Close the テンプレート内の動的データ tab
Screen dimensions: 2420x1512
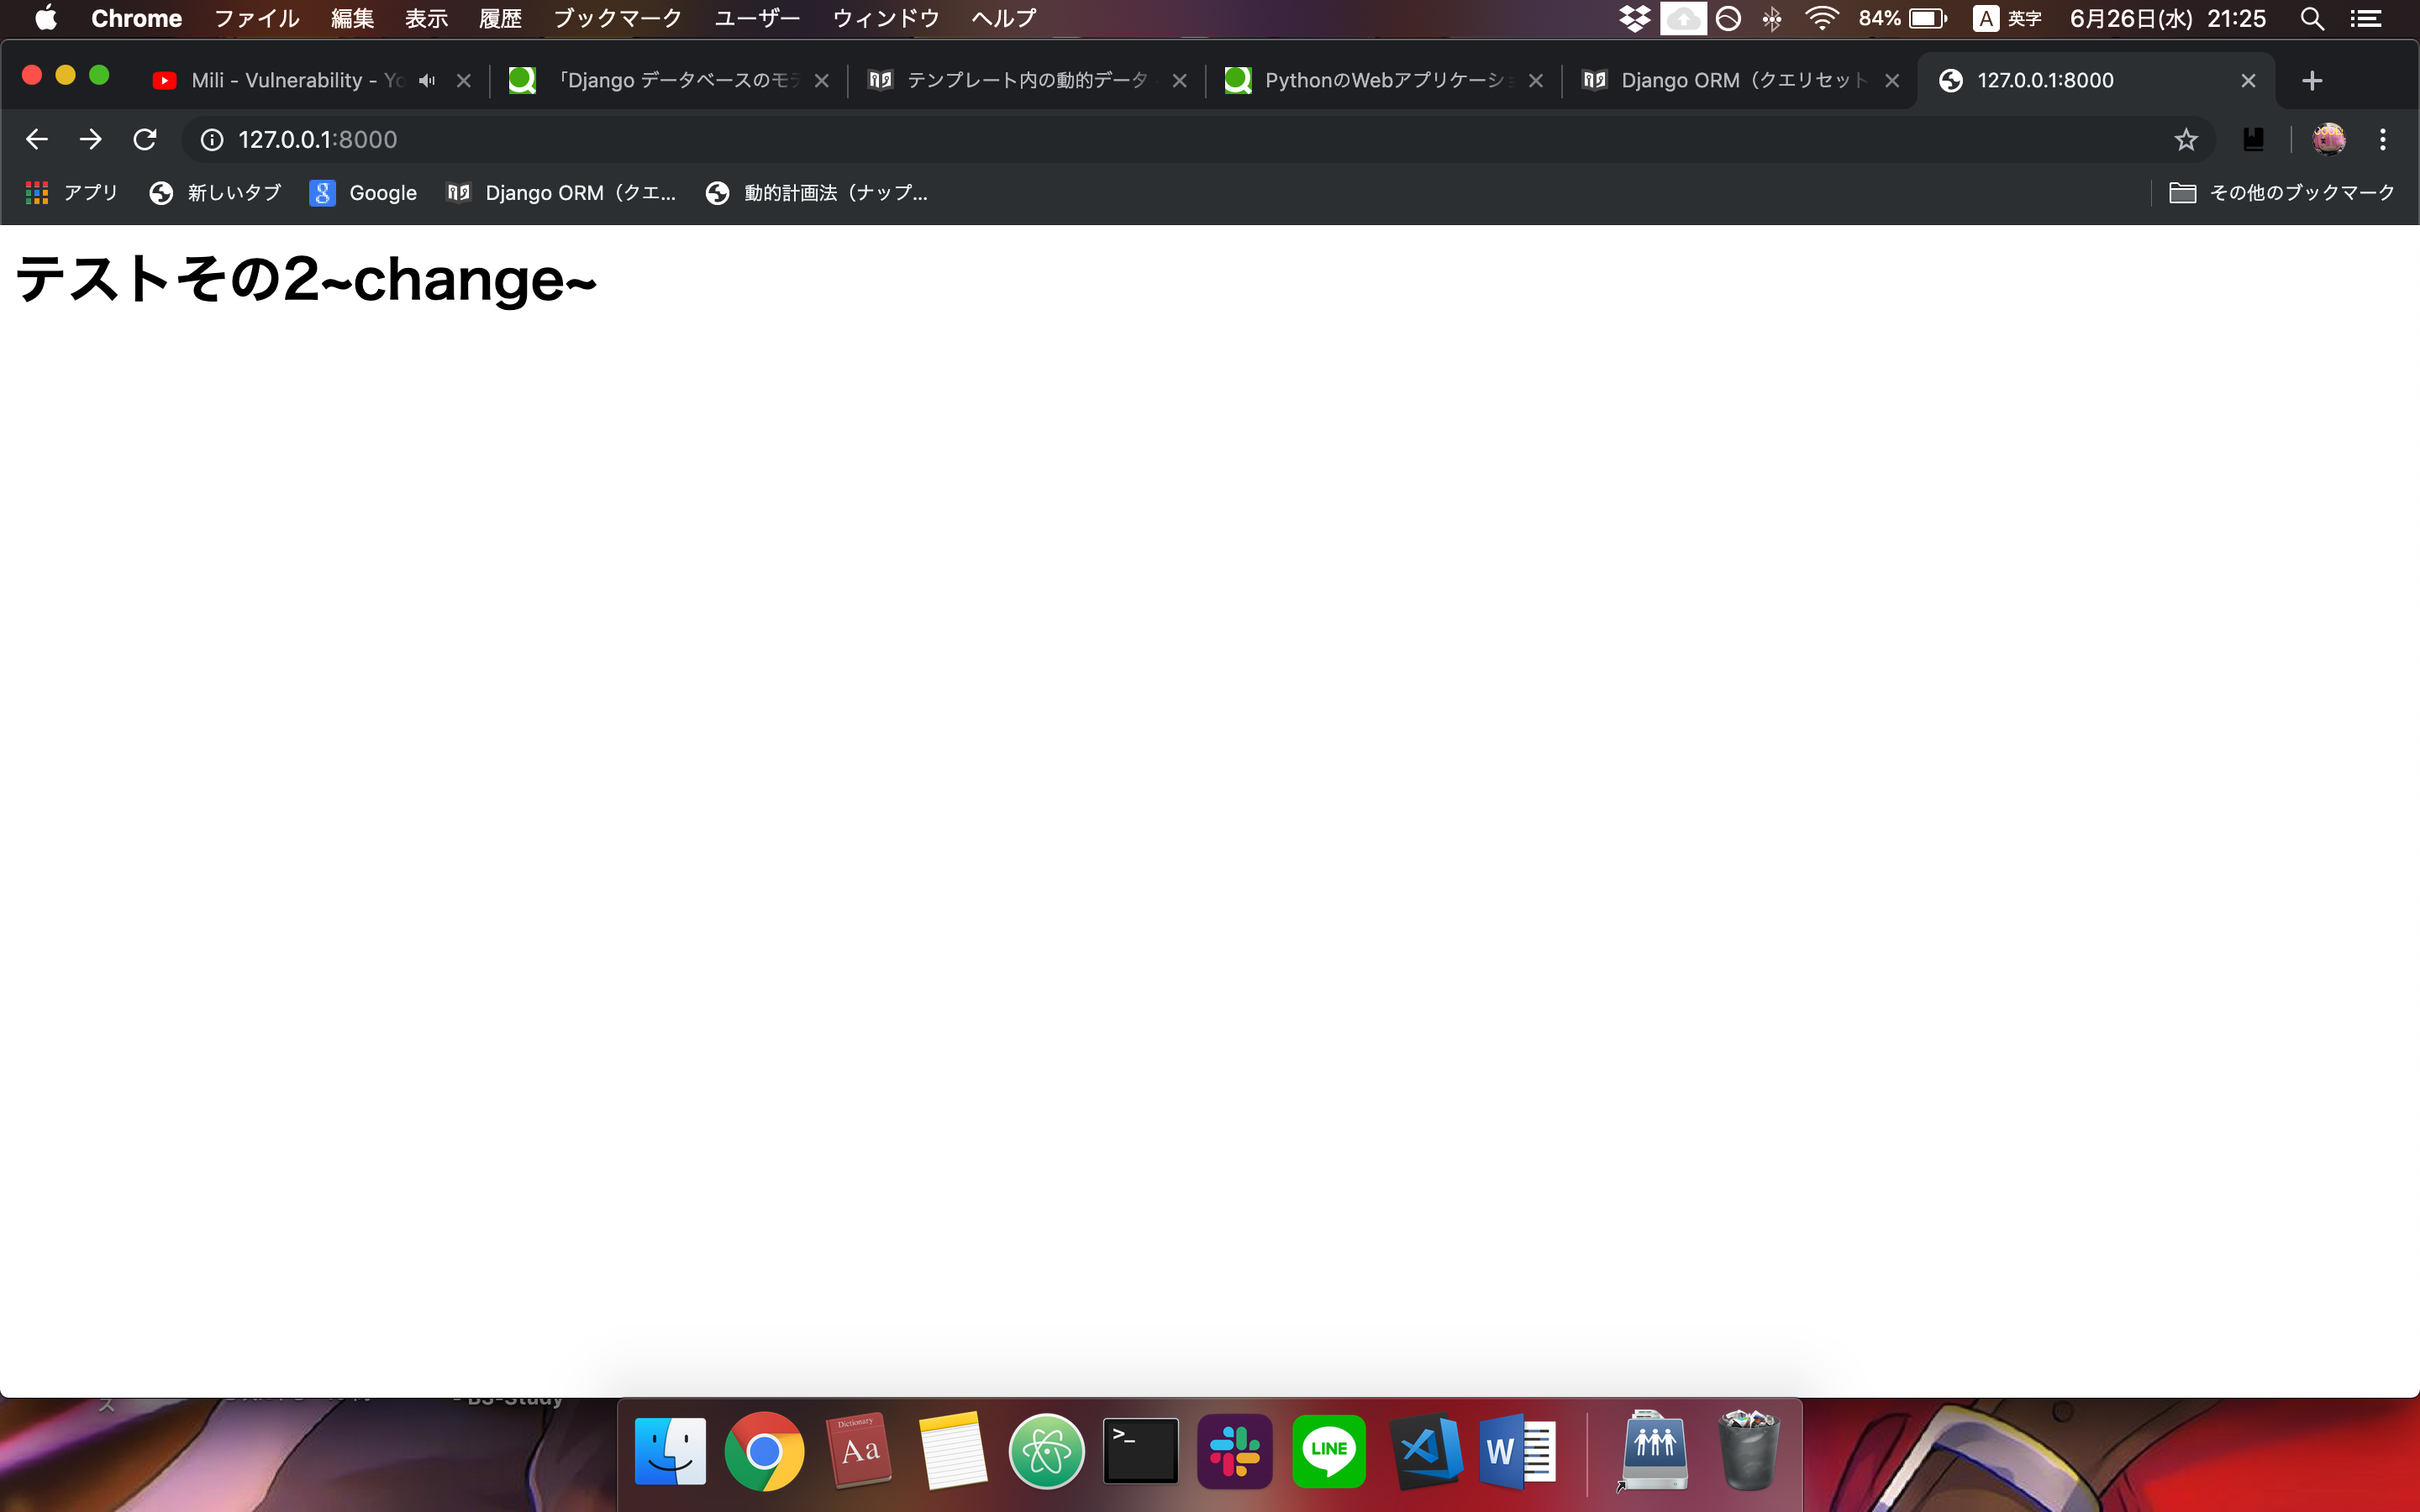(x=1180, y=81)
